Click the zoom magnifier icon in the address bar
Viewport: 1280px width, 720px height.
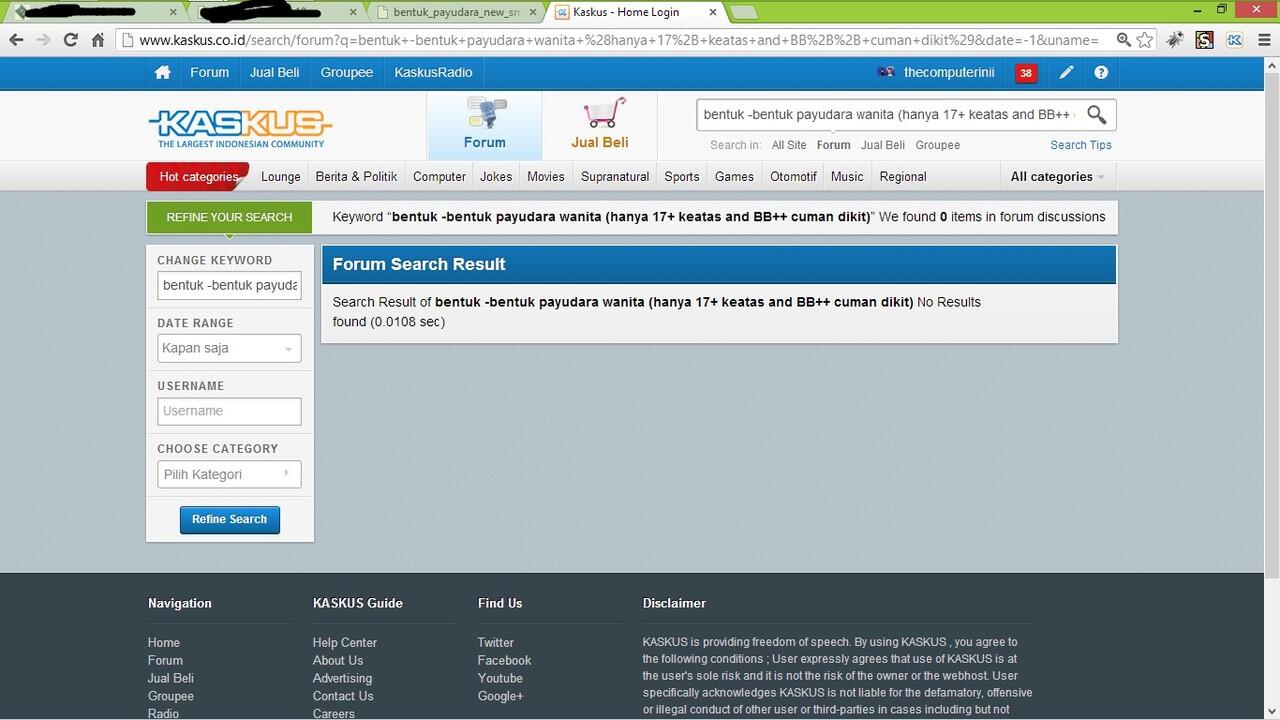[1123, 40]
